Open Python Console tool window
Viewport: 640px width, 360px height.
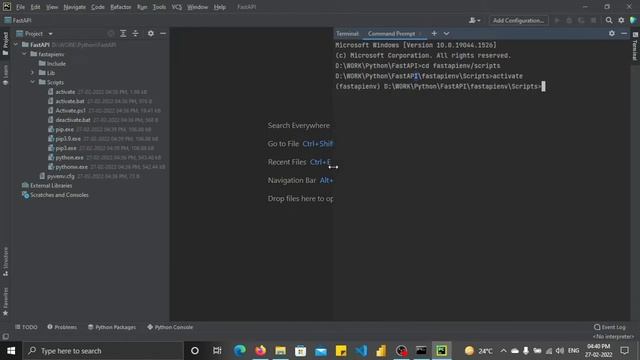(170, 327)
